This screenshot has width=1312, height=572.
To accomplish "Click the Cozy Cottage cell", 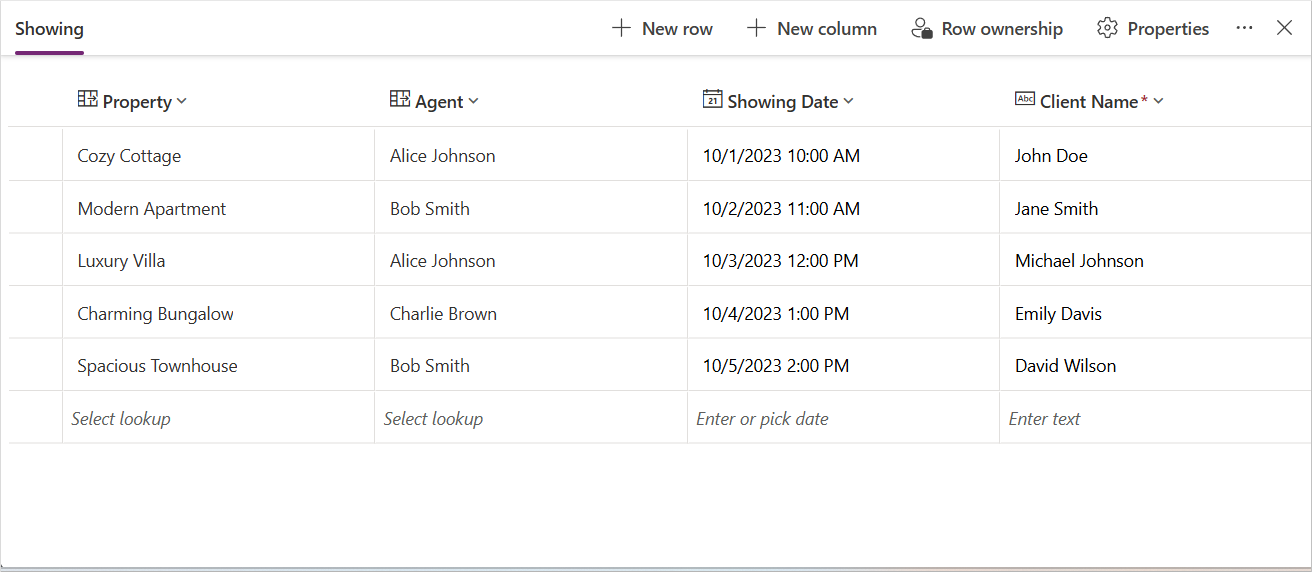I will [218, 155].
